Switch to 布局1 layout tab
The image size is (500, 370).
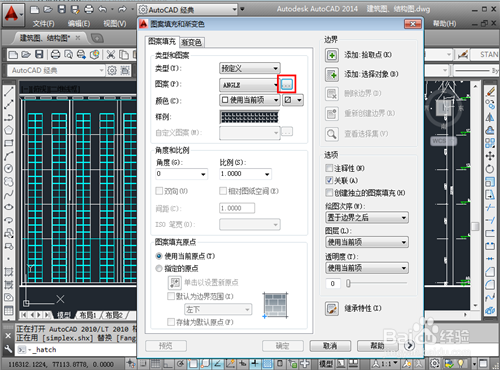(88, 315)
